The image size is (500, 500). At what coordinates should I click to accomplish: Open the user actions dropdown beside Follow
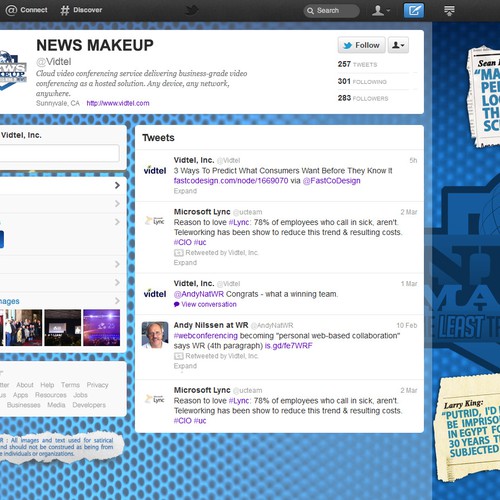click(398, 45)
